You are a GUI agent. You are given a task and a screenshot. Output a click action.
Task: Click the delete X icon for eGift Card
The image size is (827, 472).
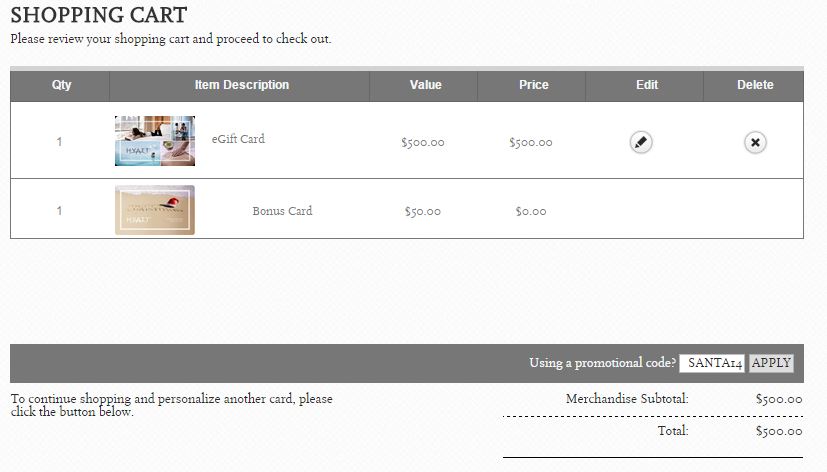755,142
